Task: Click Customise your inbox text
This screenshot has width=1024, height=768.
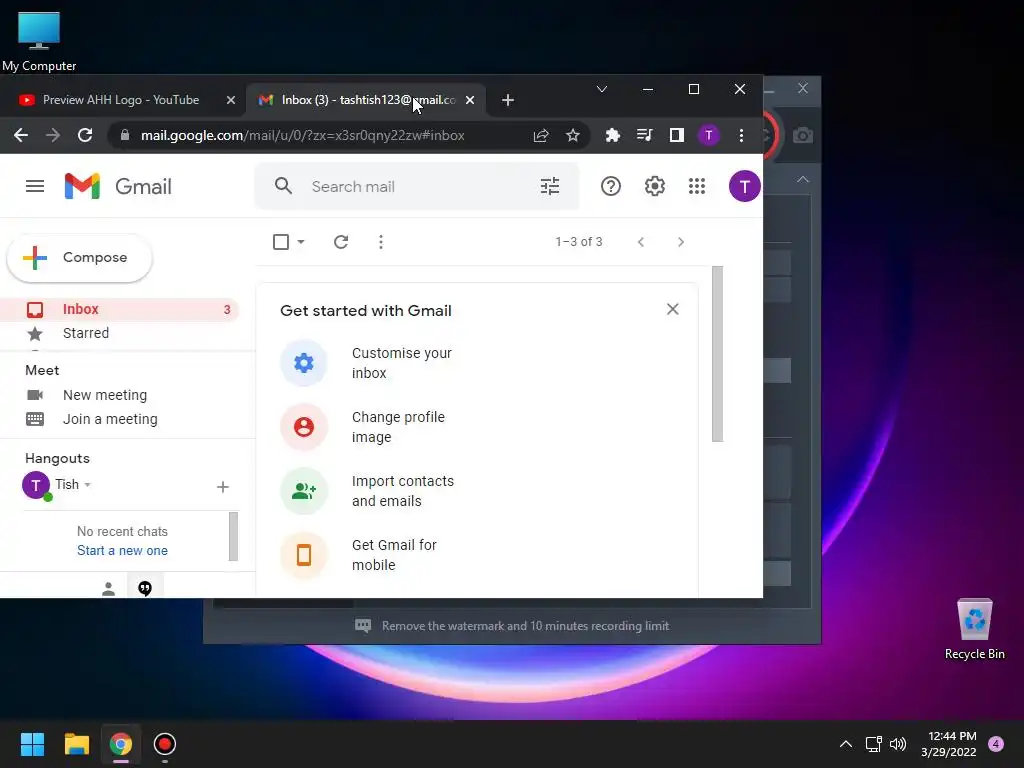Action: coord(402,363)
